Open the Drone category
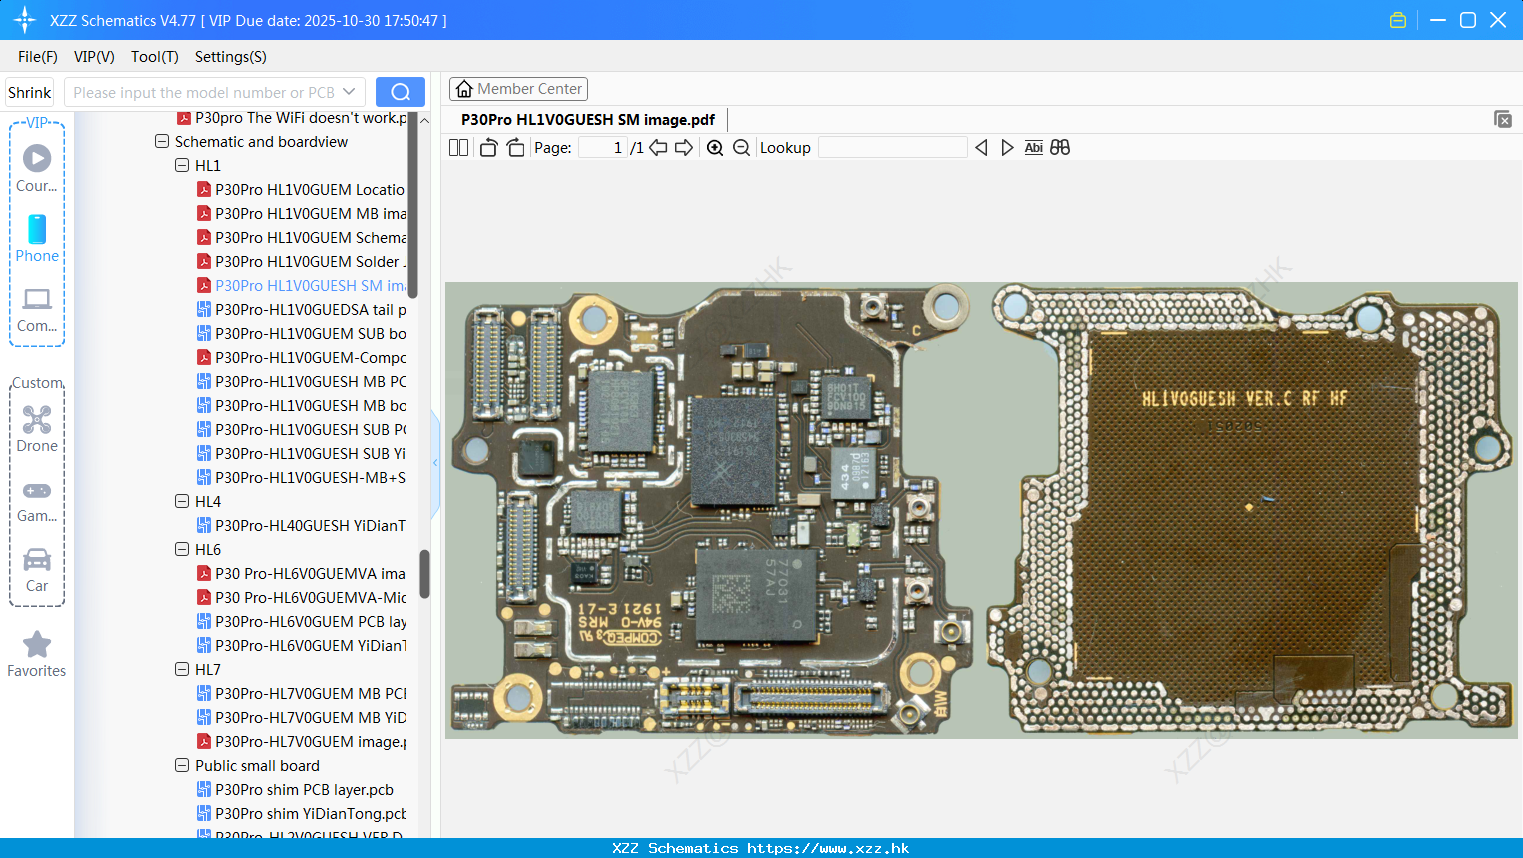This screenshot has width=1523, height=858. pos(37,429)
